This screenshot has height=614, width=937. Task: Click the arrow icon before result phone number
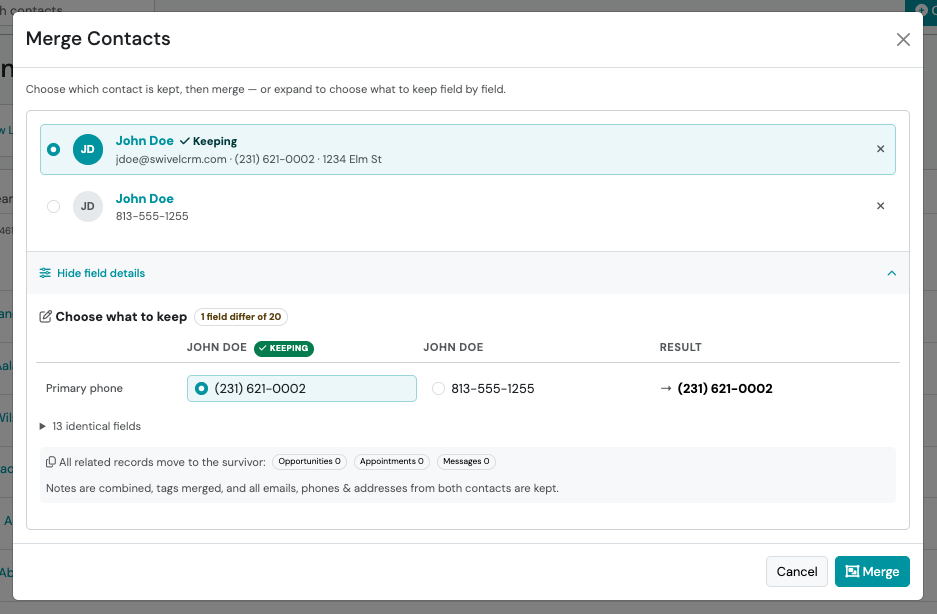pyautogui.click(x=666, y=389)
